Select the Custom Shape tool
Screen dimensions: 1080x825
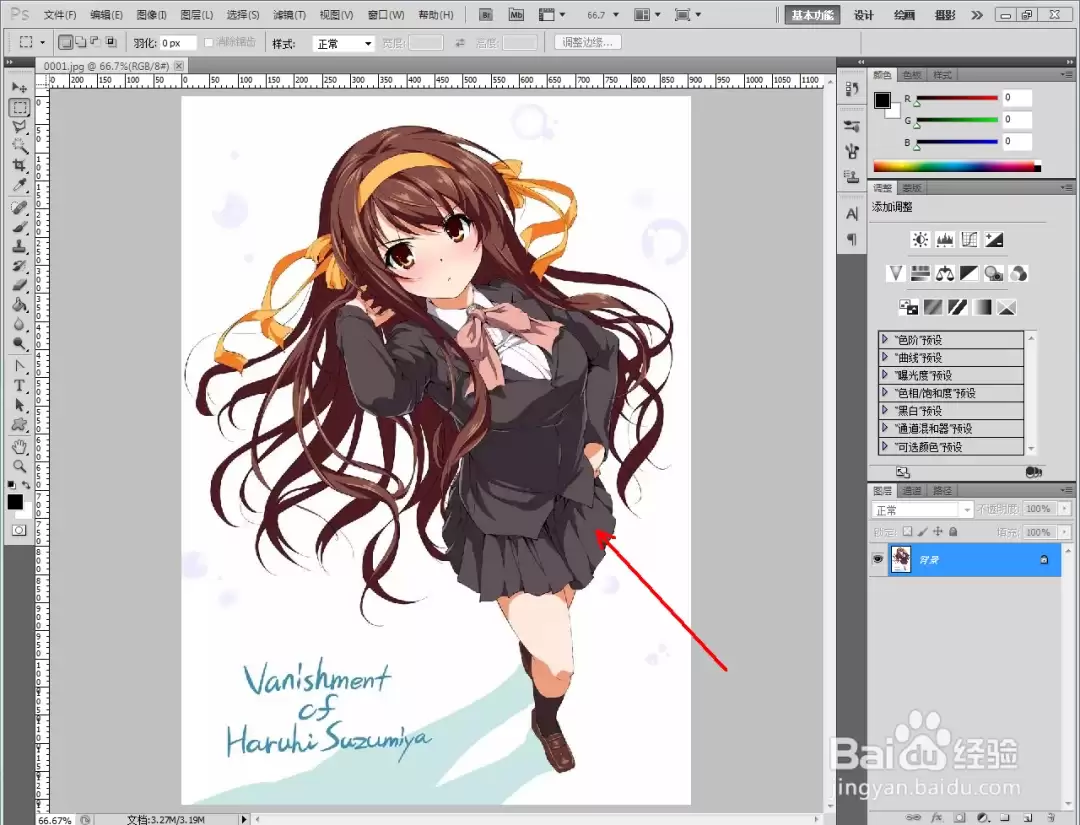coord(19,424)
